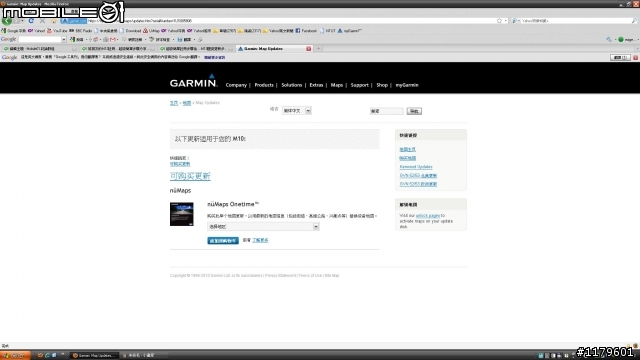Reload the page with refresh icon
Image resolution: width=640 pixels, height=360 pixels.
[31, 20]
